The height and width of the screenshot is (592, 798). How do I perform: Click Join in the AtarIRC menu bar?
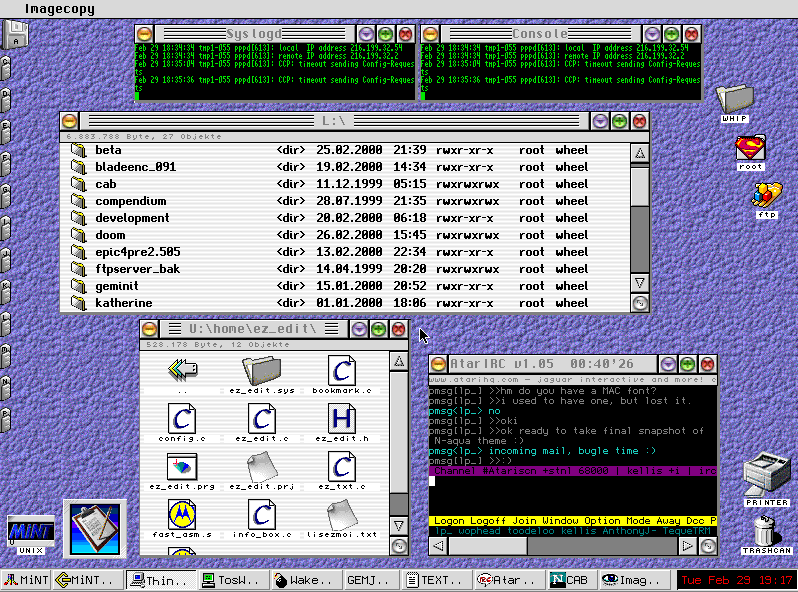(x=526, y=521)
